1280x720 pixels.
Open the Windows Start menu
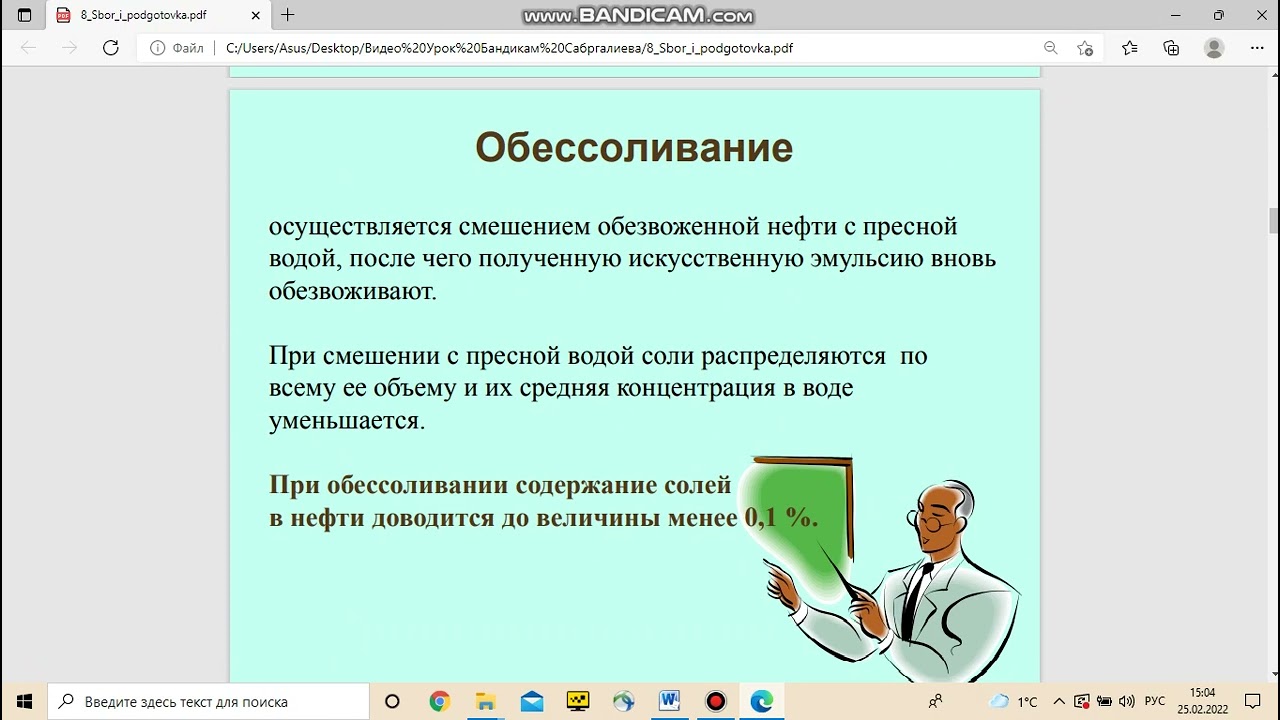pyautogui.click(x=24, y=702)
